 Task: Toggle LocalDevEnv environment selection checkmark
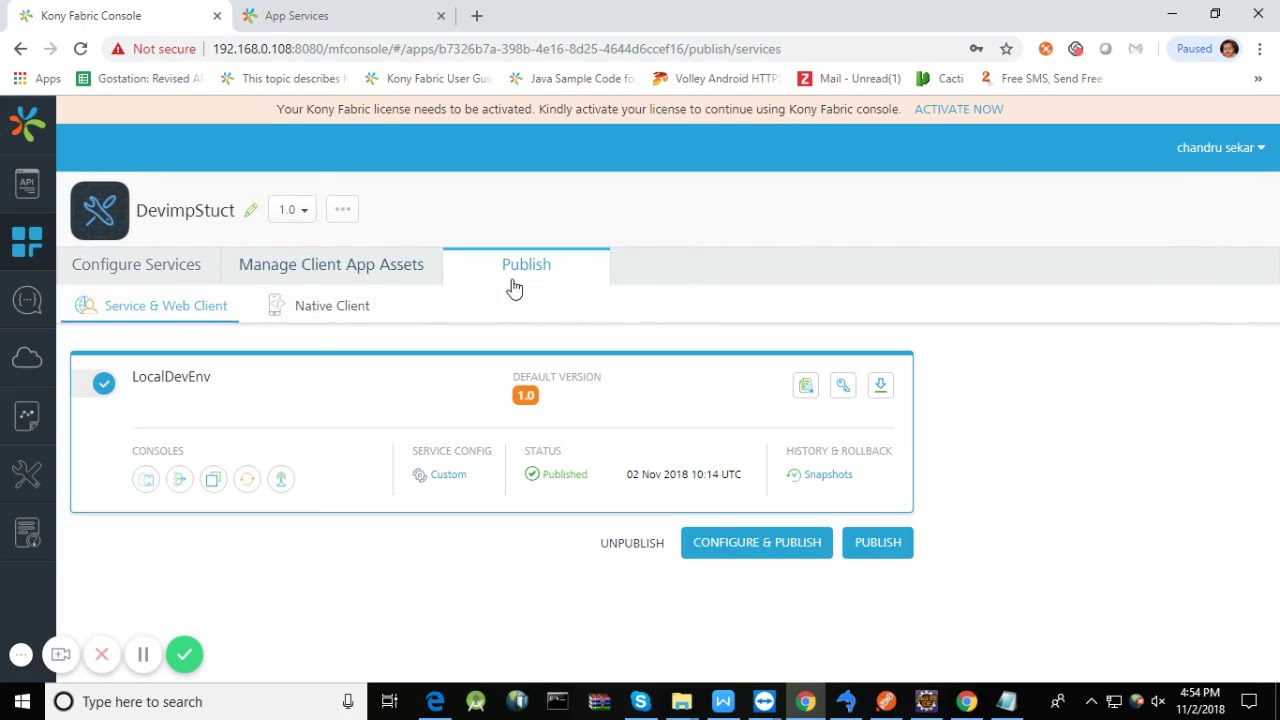coord(104,383)
